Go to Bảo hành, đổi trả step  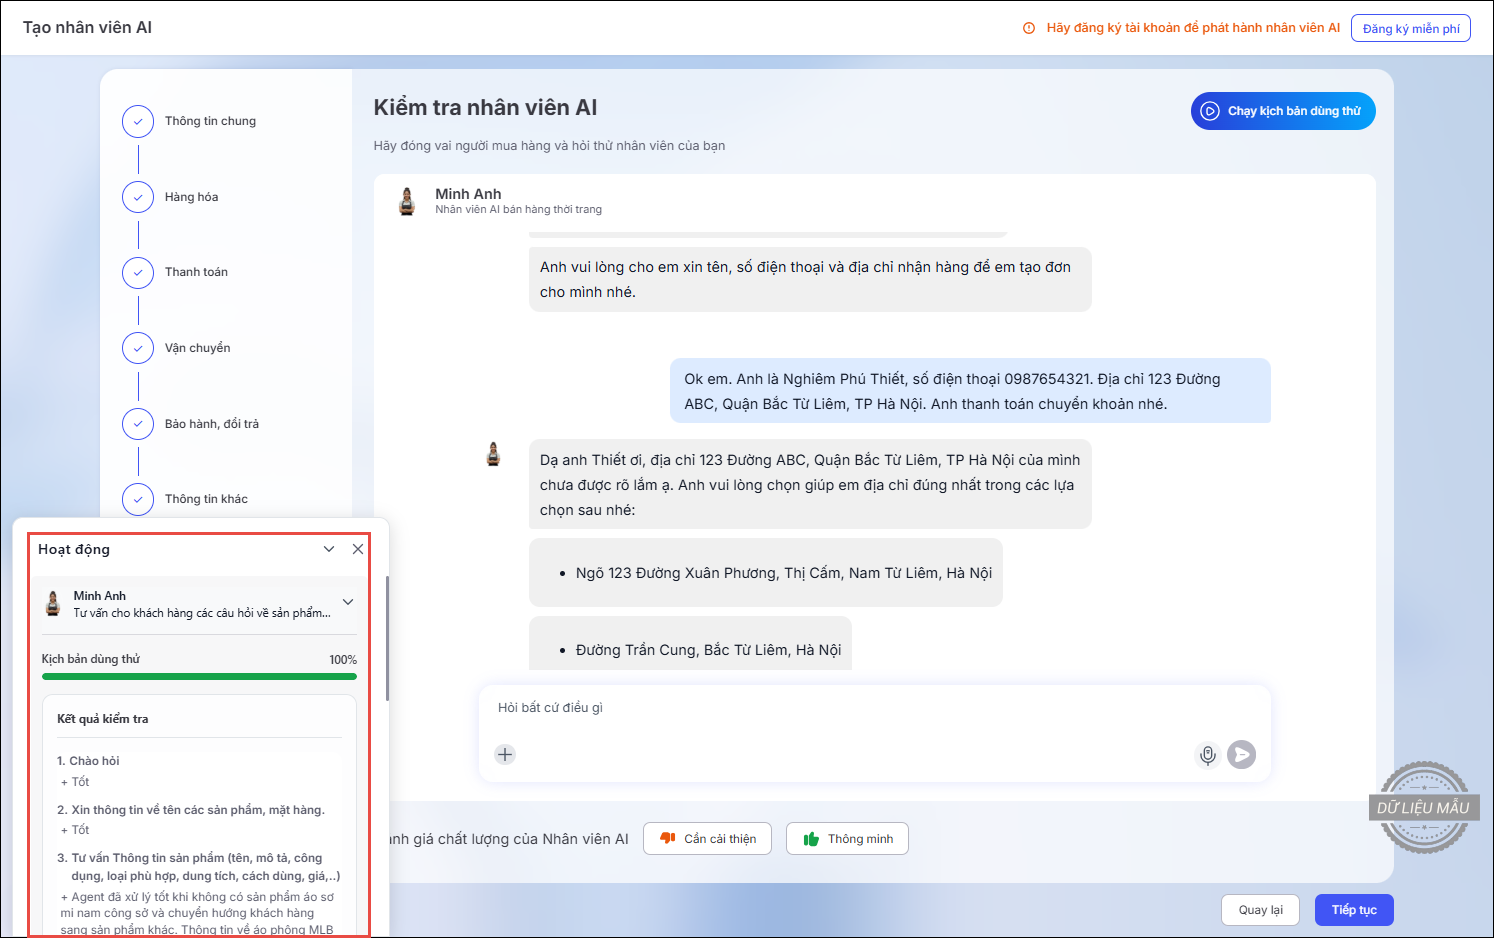pyautogui.click(x=211, y=424)
